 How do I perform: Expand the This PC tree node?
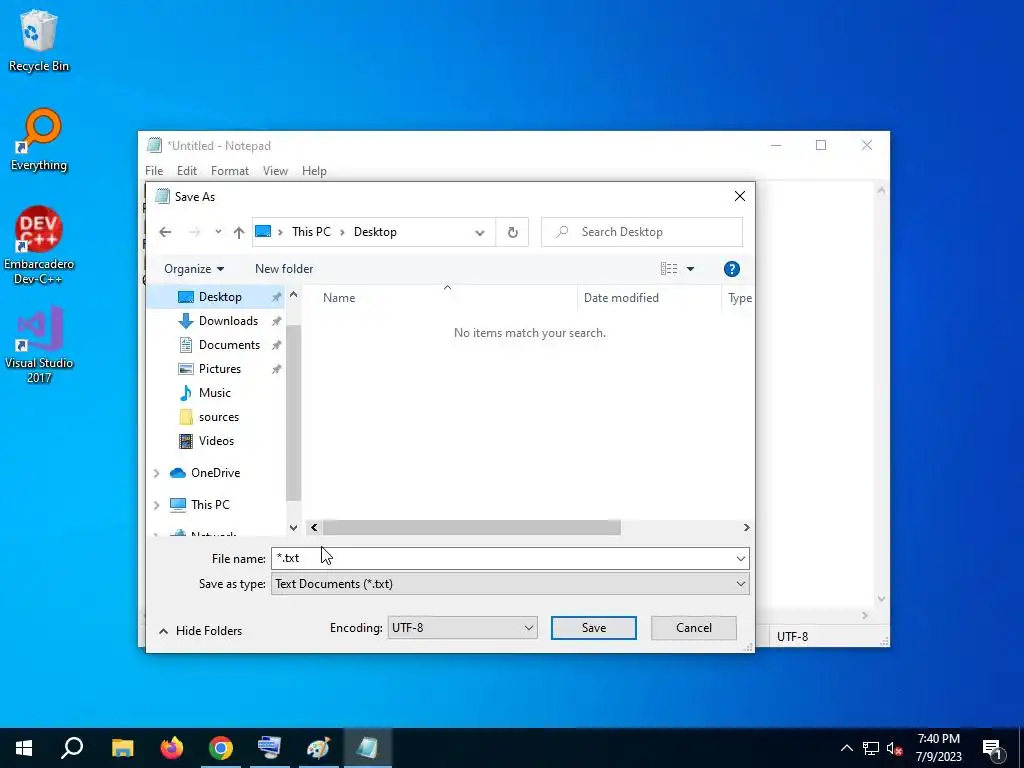click(x=157, y=505)
